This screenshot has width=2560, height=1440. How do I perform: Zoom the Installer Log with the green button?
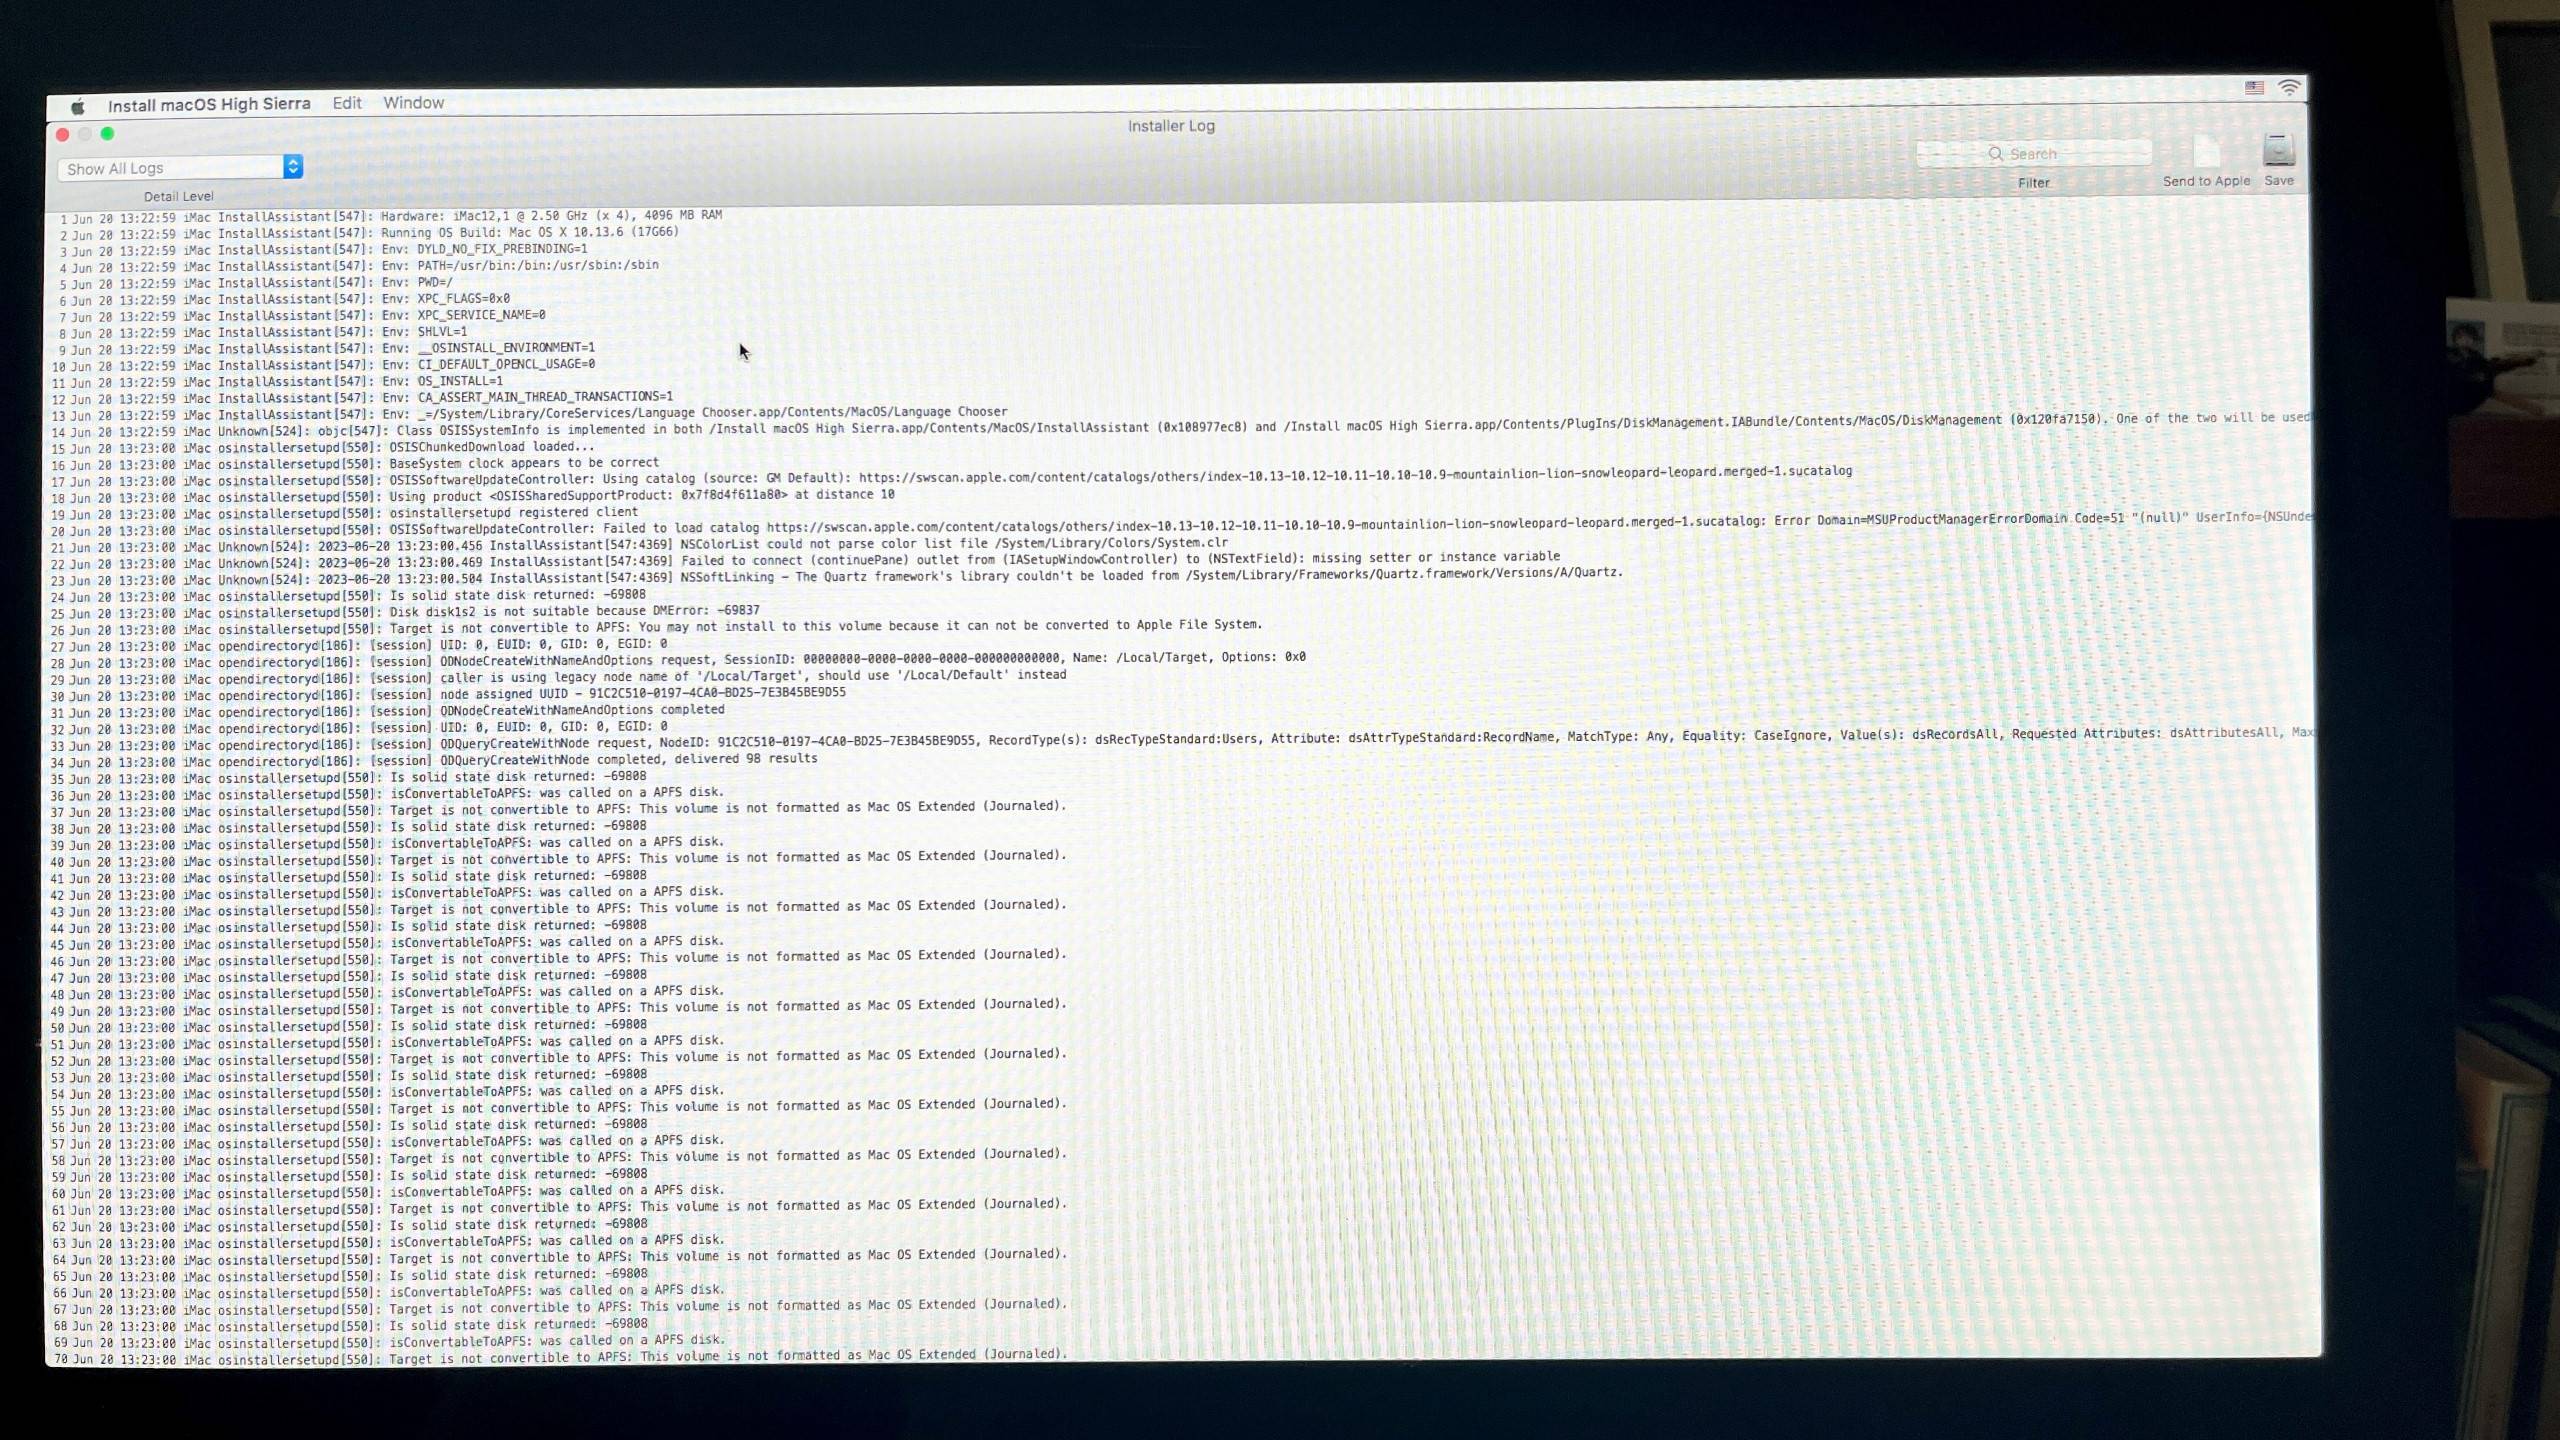coord(107,133)
